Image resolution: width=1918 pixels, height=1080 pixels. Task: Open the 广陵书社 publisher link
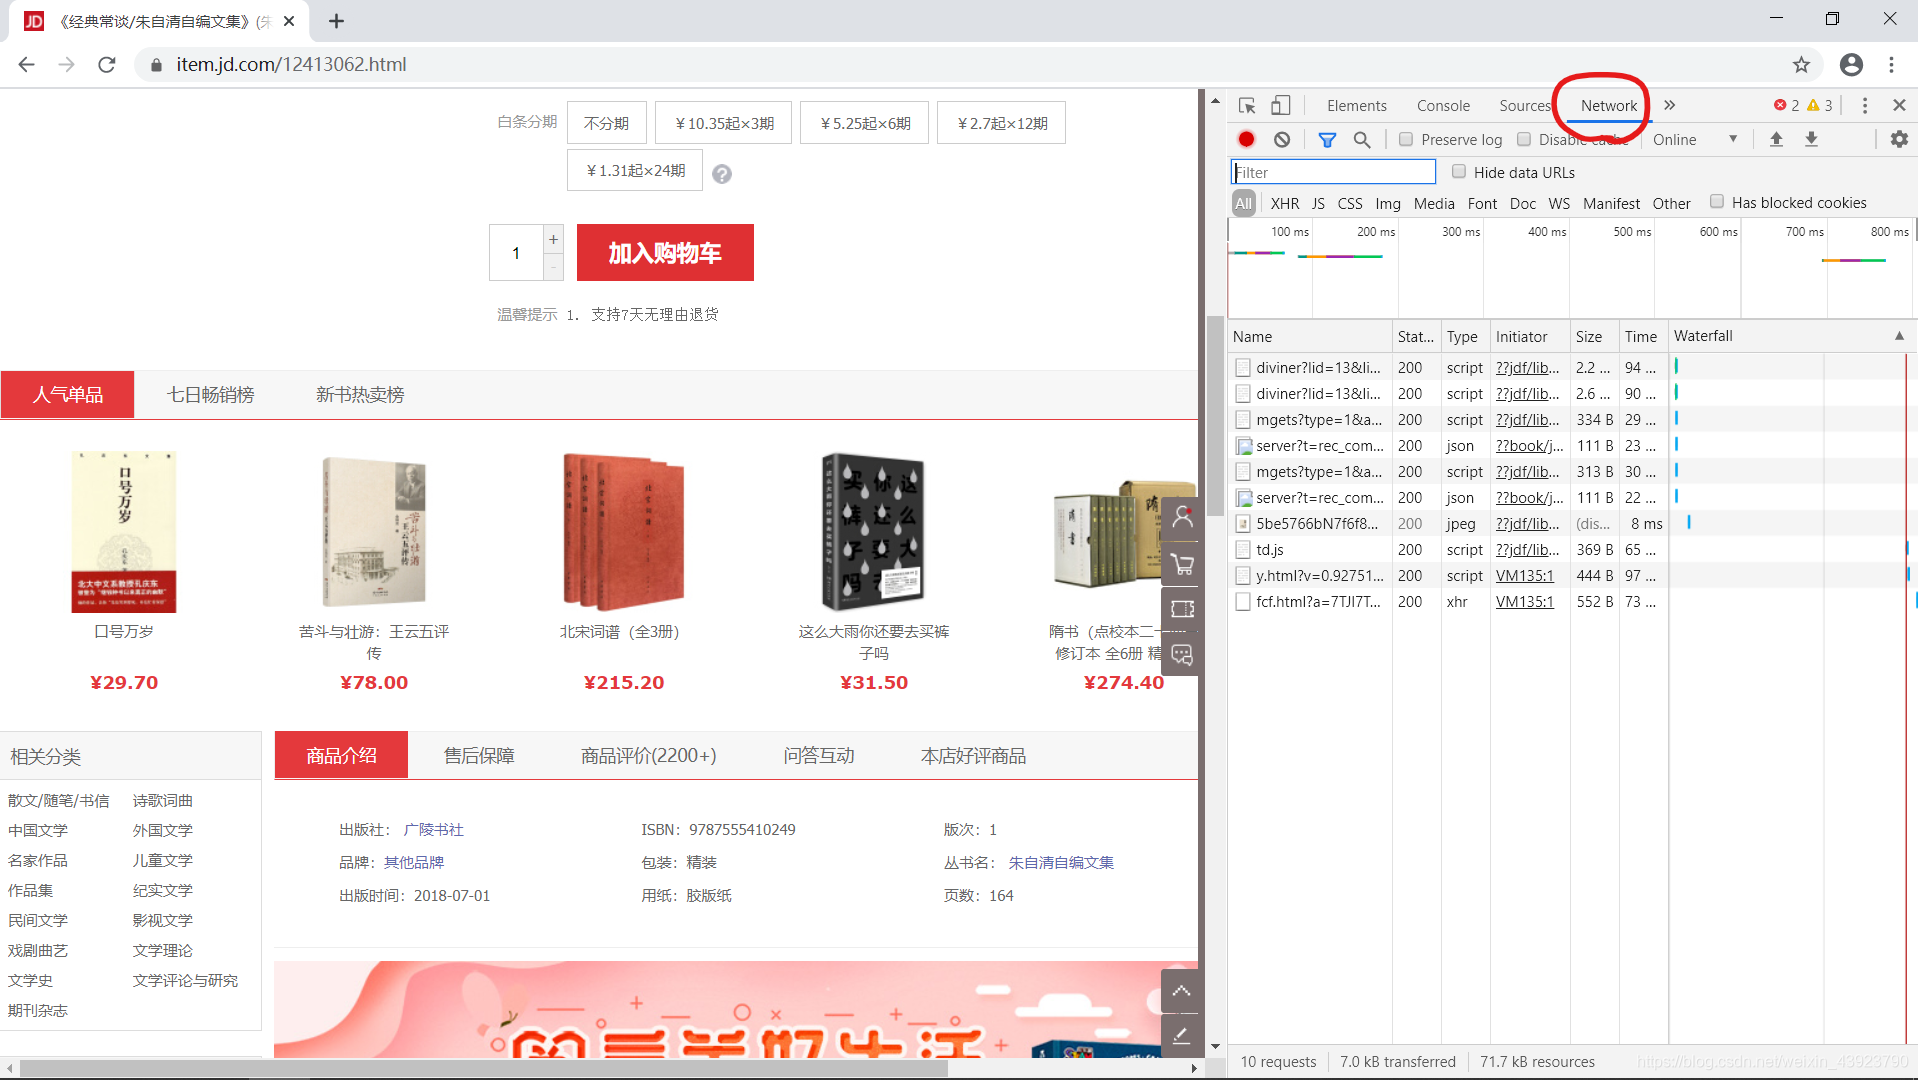[434, 829]
